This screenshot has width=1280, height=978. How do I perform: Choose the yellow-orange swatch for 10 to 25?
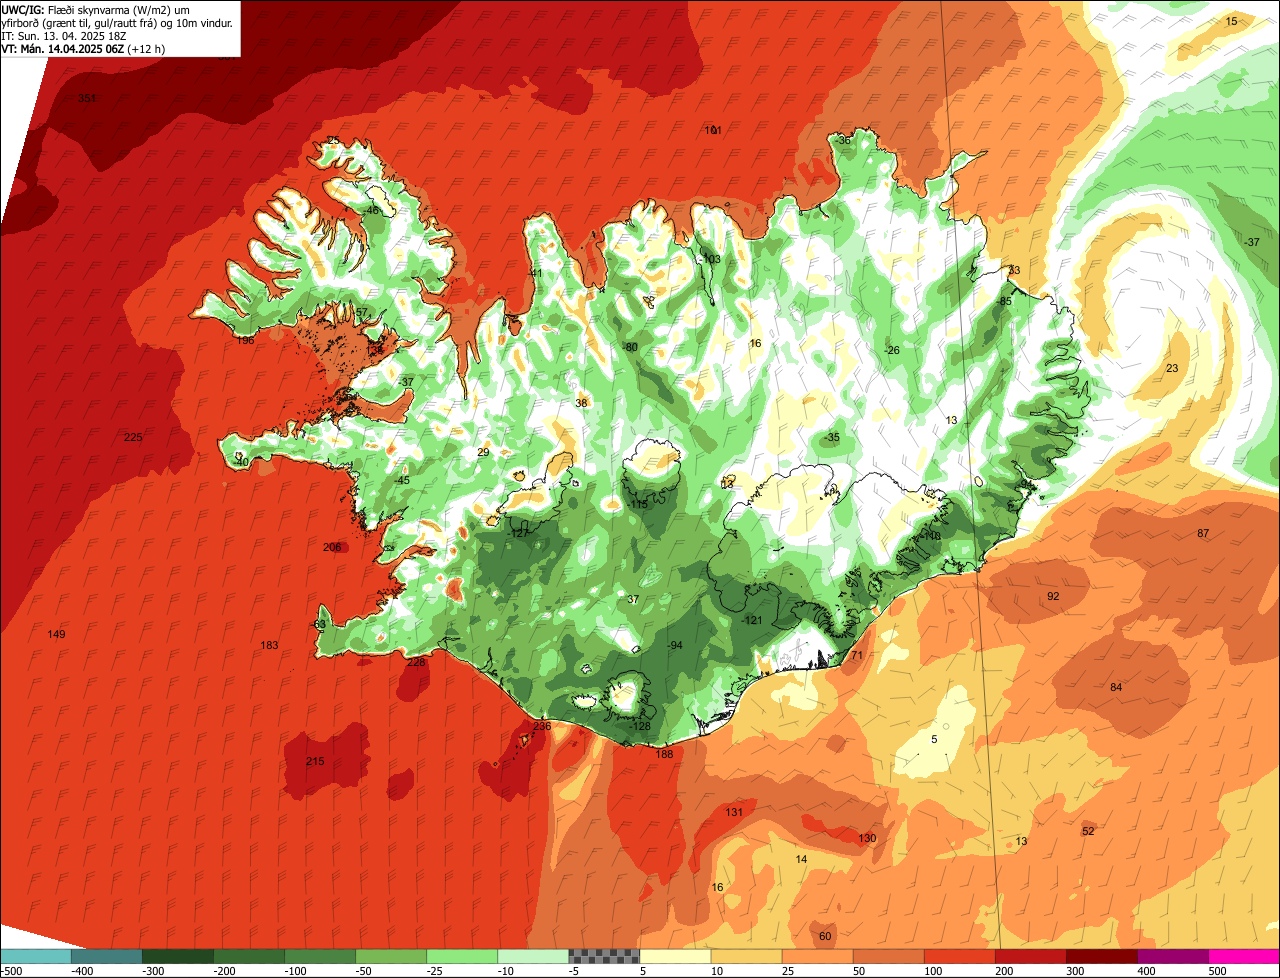pyautogui.click(x=747, y=956)
